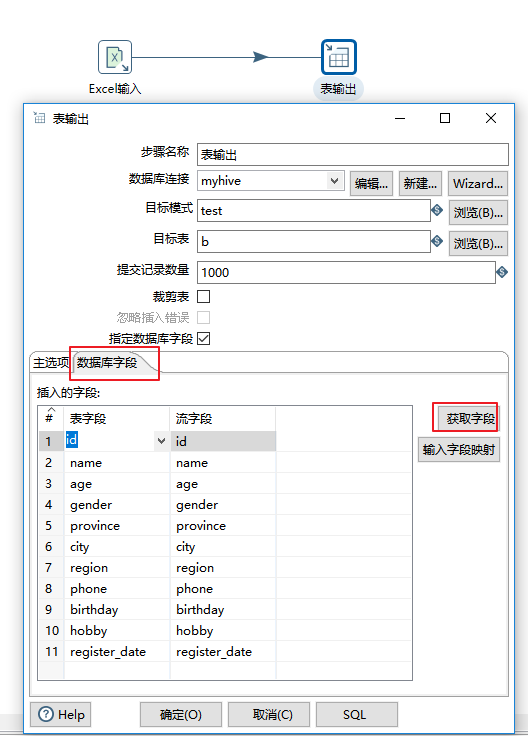This screenshot has width=528, height=736.
Task: Select 流字段 cell 'id' in row 1
Action: pyautogui.click(x=223, y=441)
